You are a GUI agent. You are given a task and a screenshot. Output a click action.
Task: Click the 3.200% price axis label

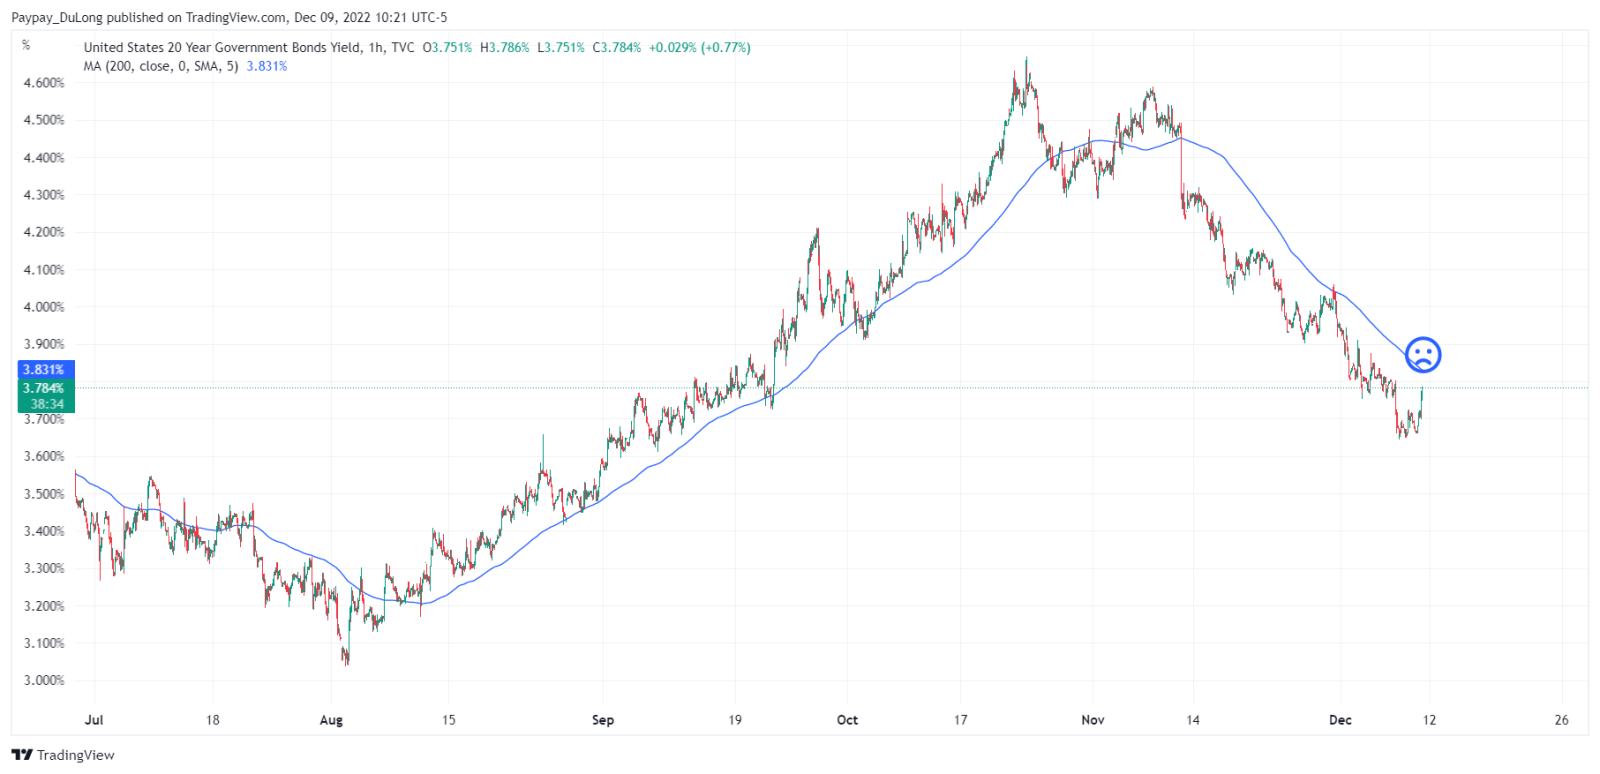tap(44, 606)
